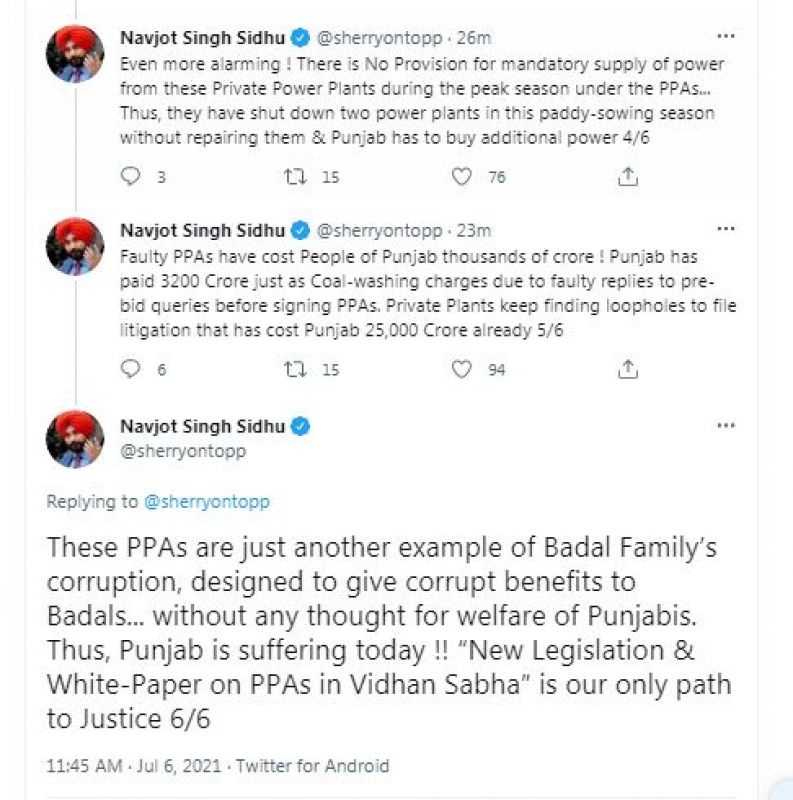Reply to the 4/6 tweet
This screenshot has width=793, height=800.
pos(131,177)
